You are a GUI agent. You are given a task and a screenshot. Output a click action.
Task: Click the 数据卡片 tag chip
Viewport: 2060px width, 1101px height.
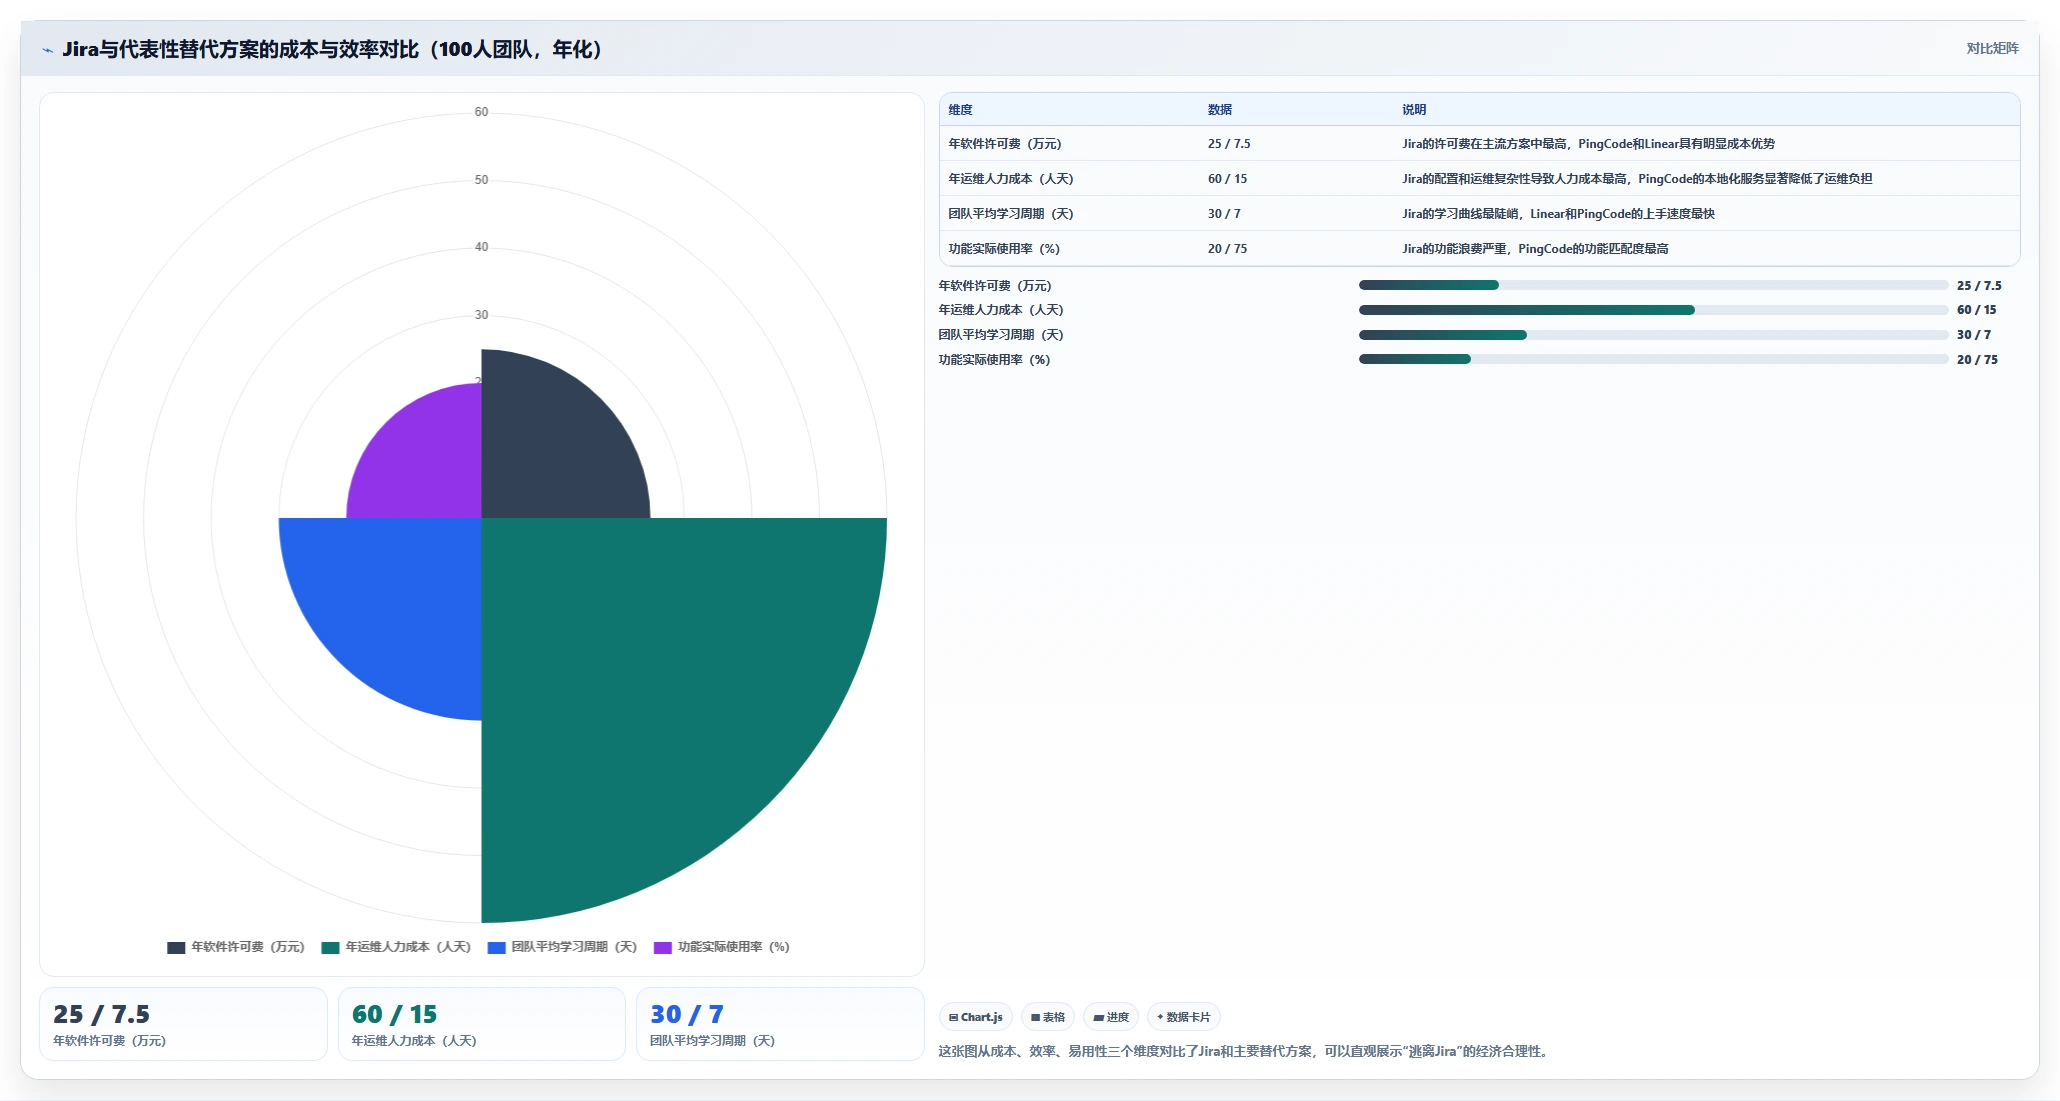(x=1184, y=1017)
